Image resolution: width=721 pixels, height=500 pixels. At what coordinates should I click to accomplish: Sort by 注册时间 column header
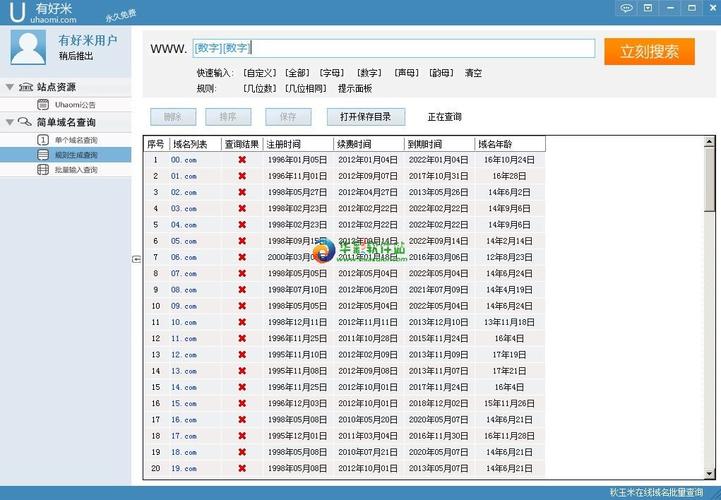[x=298, y=144]
